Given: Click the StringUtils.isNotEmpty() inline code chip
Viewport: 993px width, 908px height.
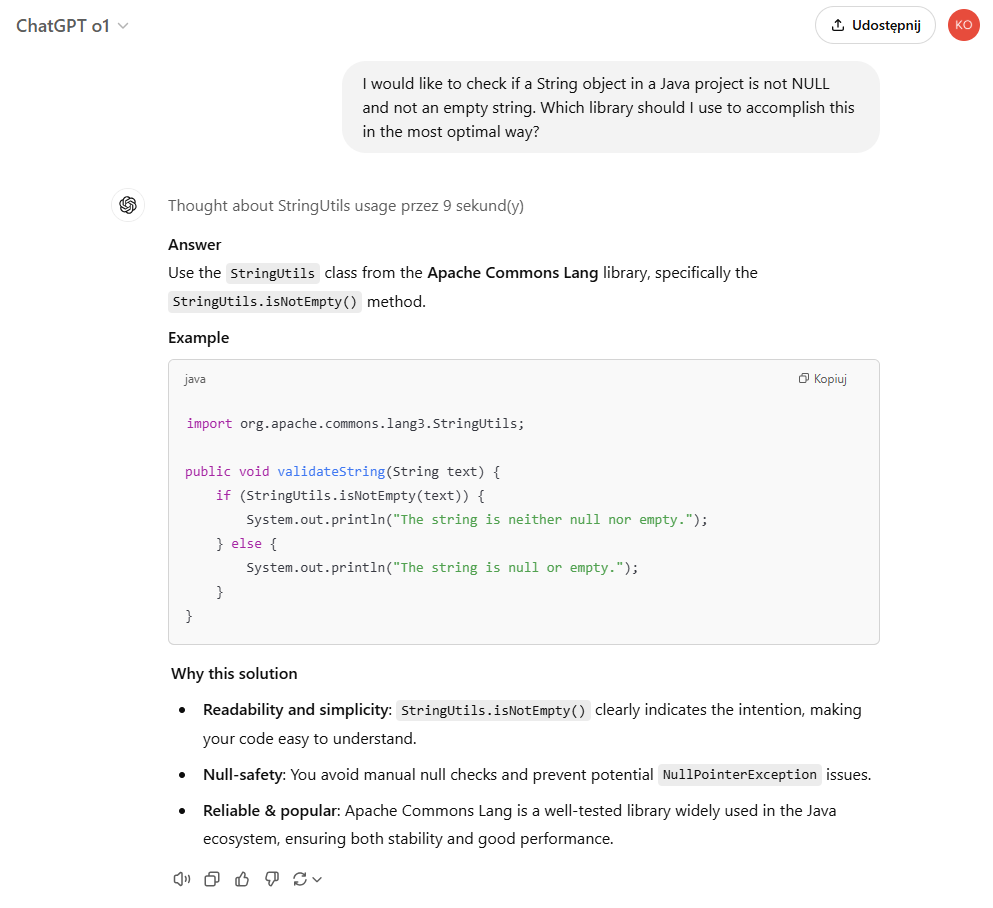Looking at the screenshot, I should click(x=265, y=301).
